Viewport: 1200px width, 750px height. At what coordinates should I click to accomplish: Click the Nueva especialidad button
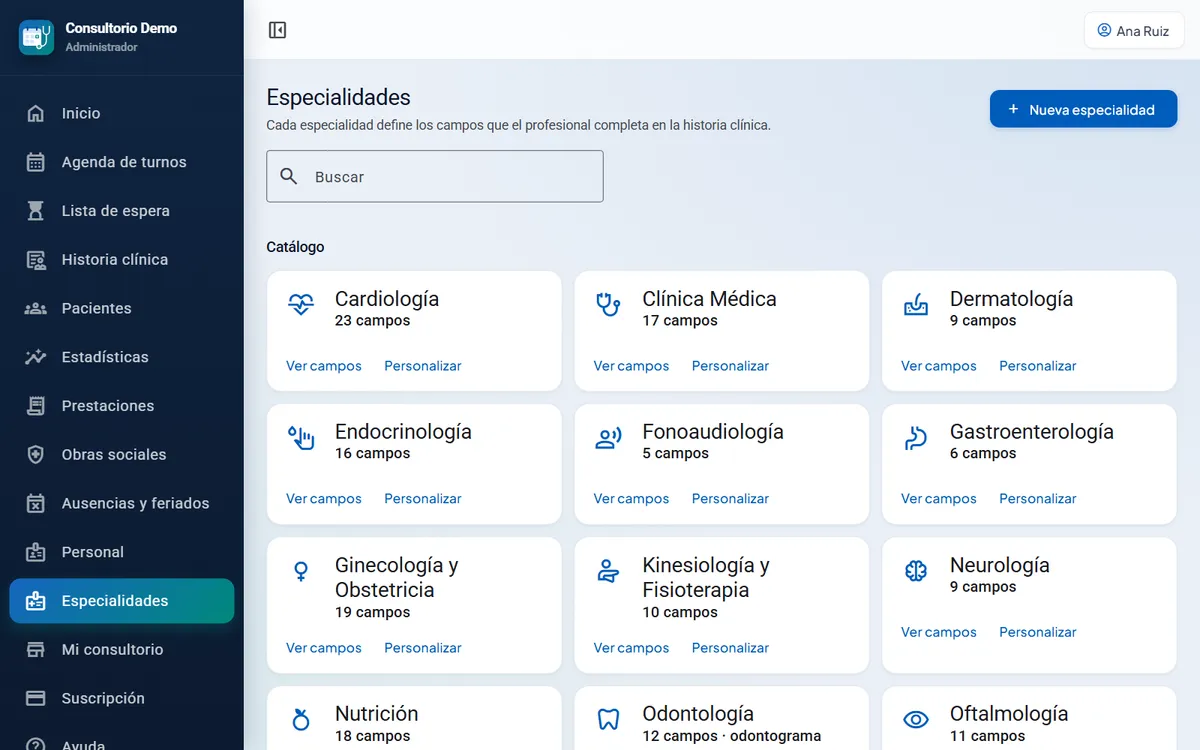click(1083, 109)
